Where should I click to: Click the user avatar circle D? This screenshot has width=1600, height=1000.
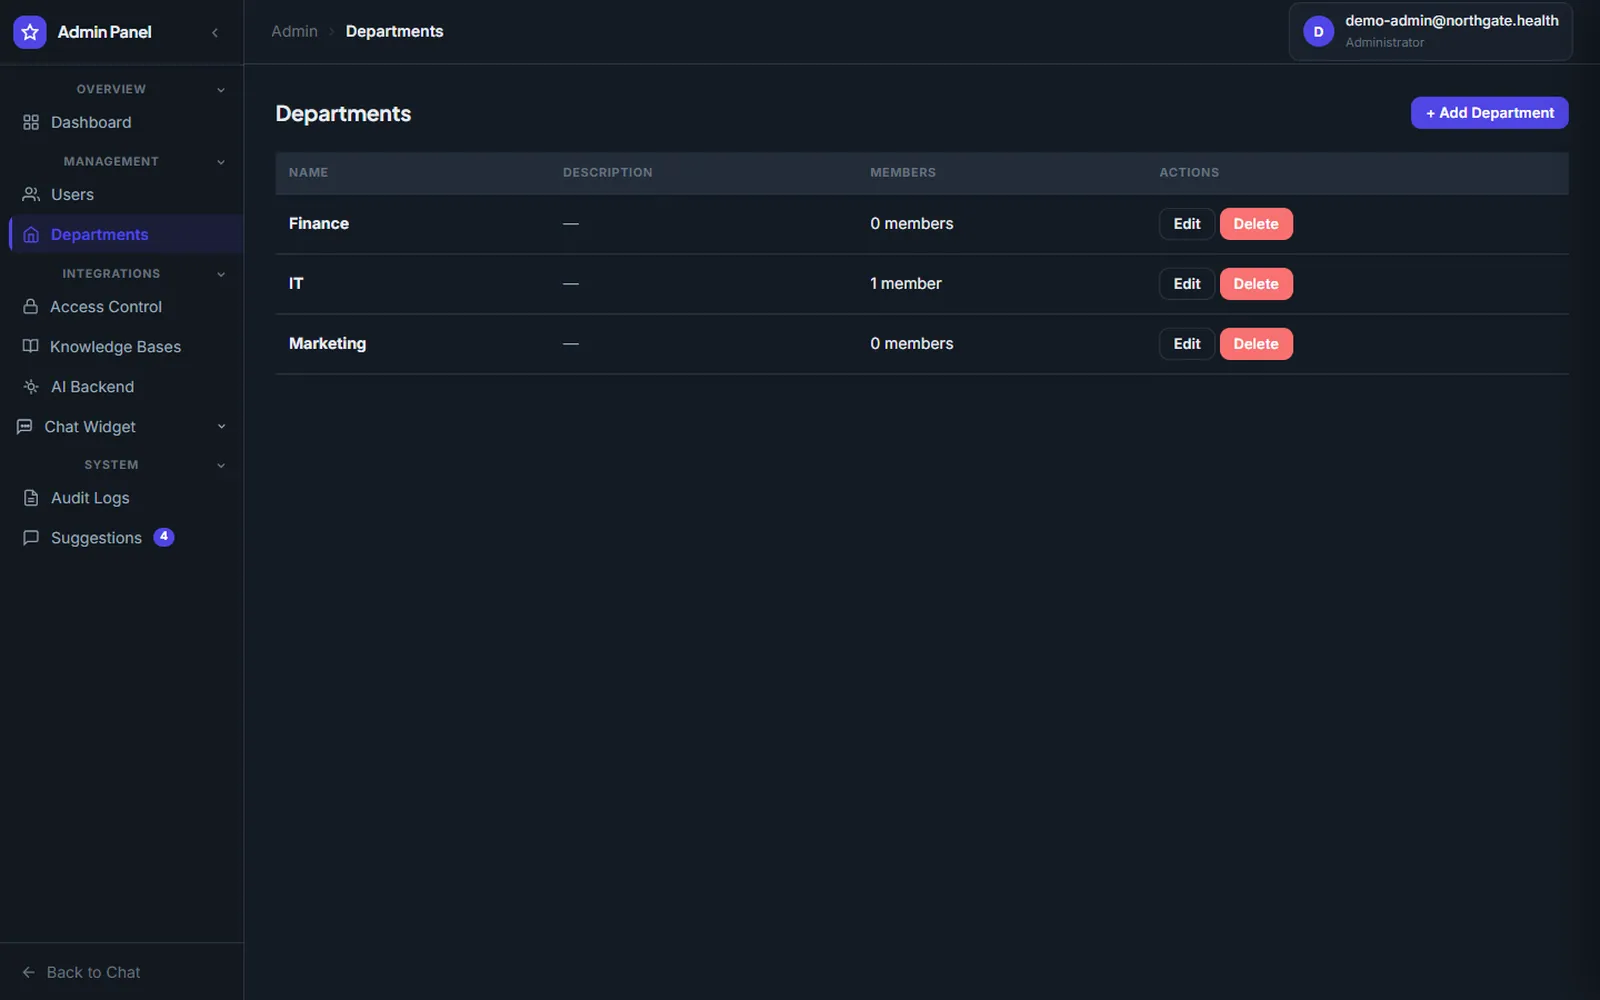point(1319,32)
